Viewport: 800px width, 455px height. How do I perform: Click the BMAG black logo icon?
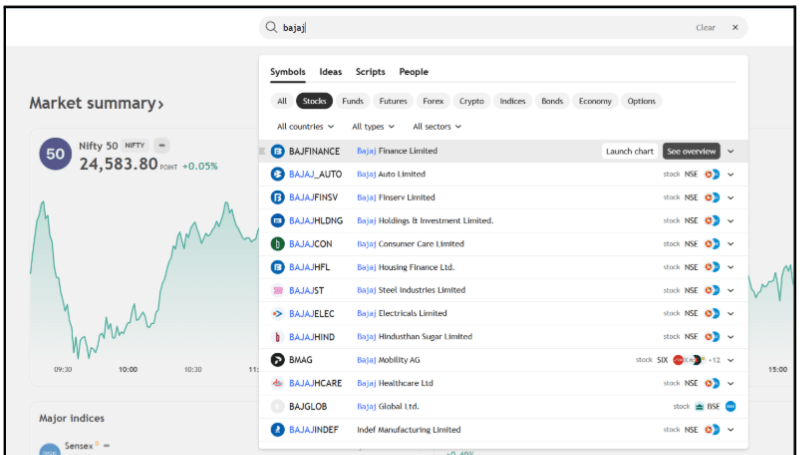pos(278,360)
